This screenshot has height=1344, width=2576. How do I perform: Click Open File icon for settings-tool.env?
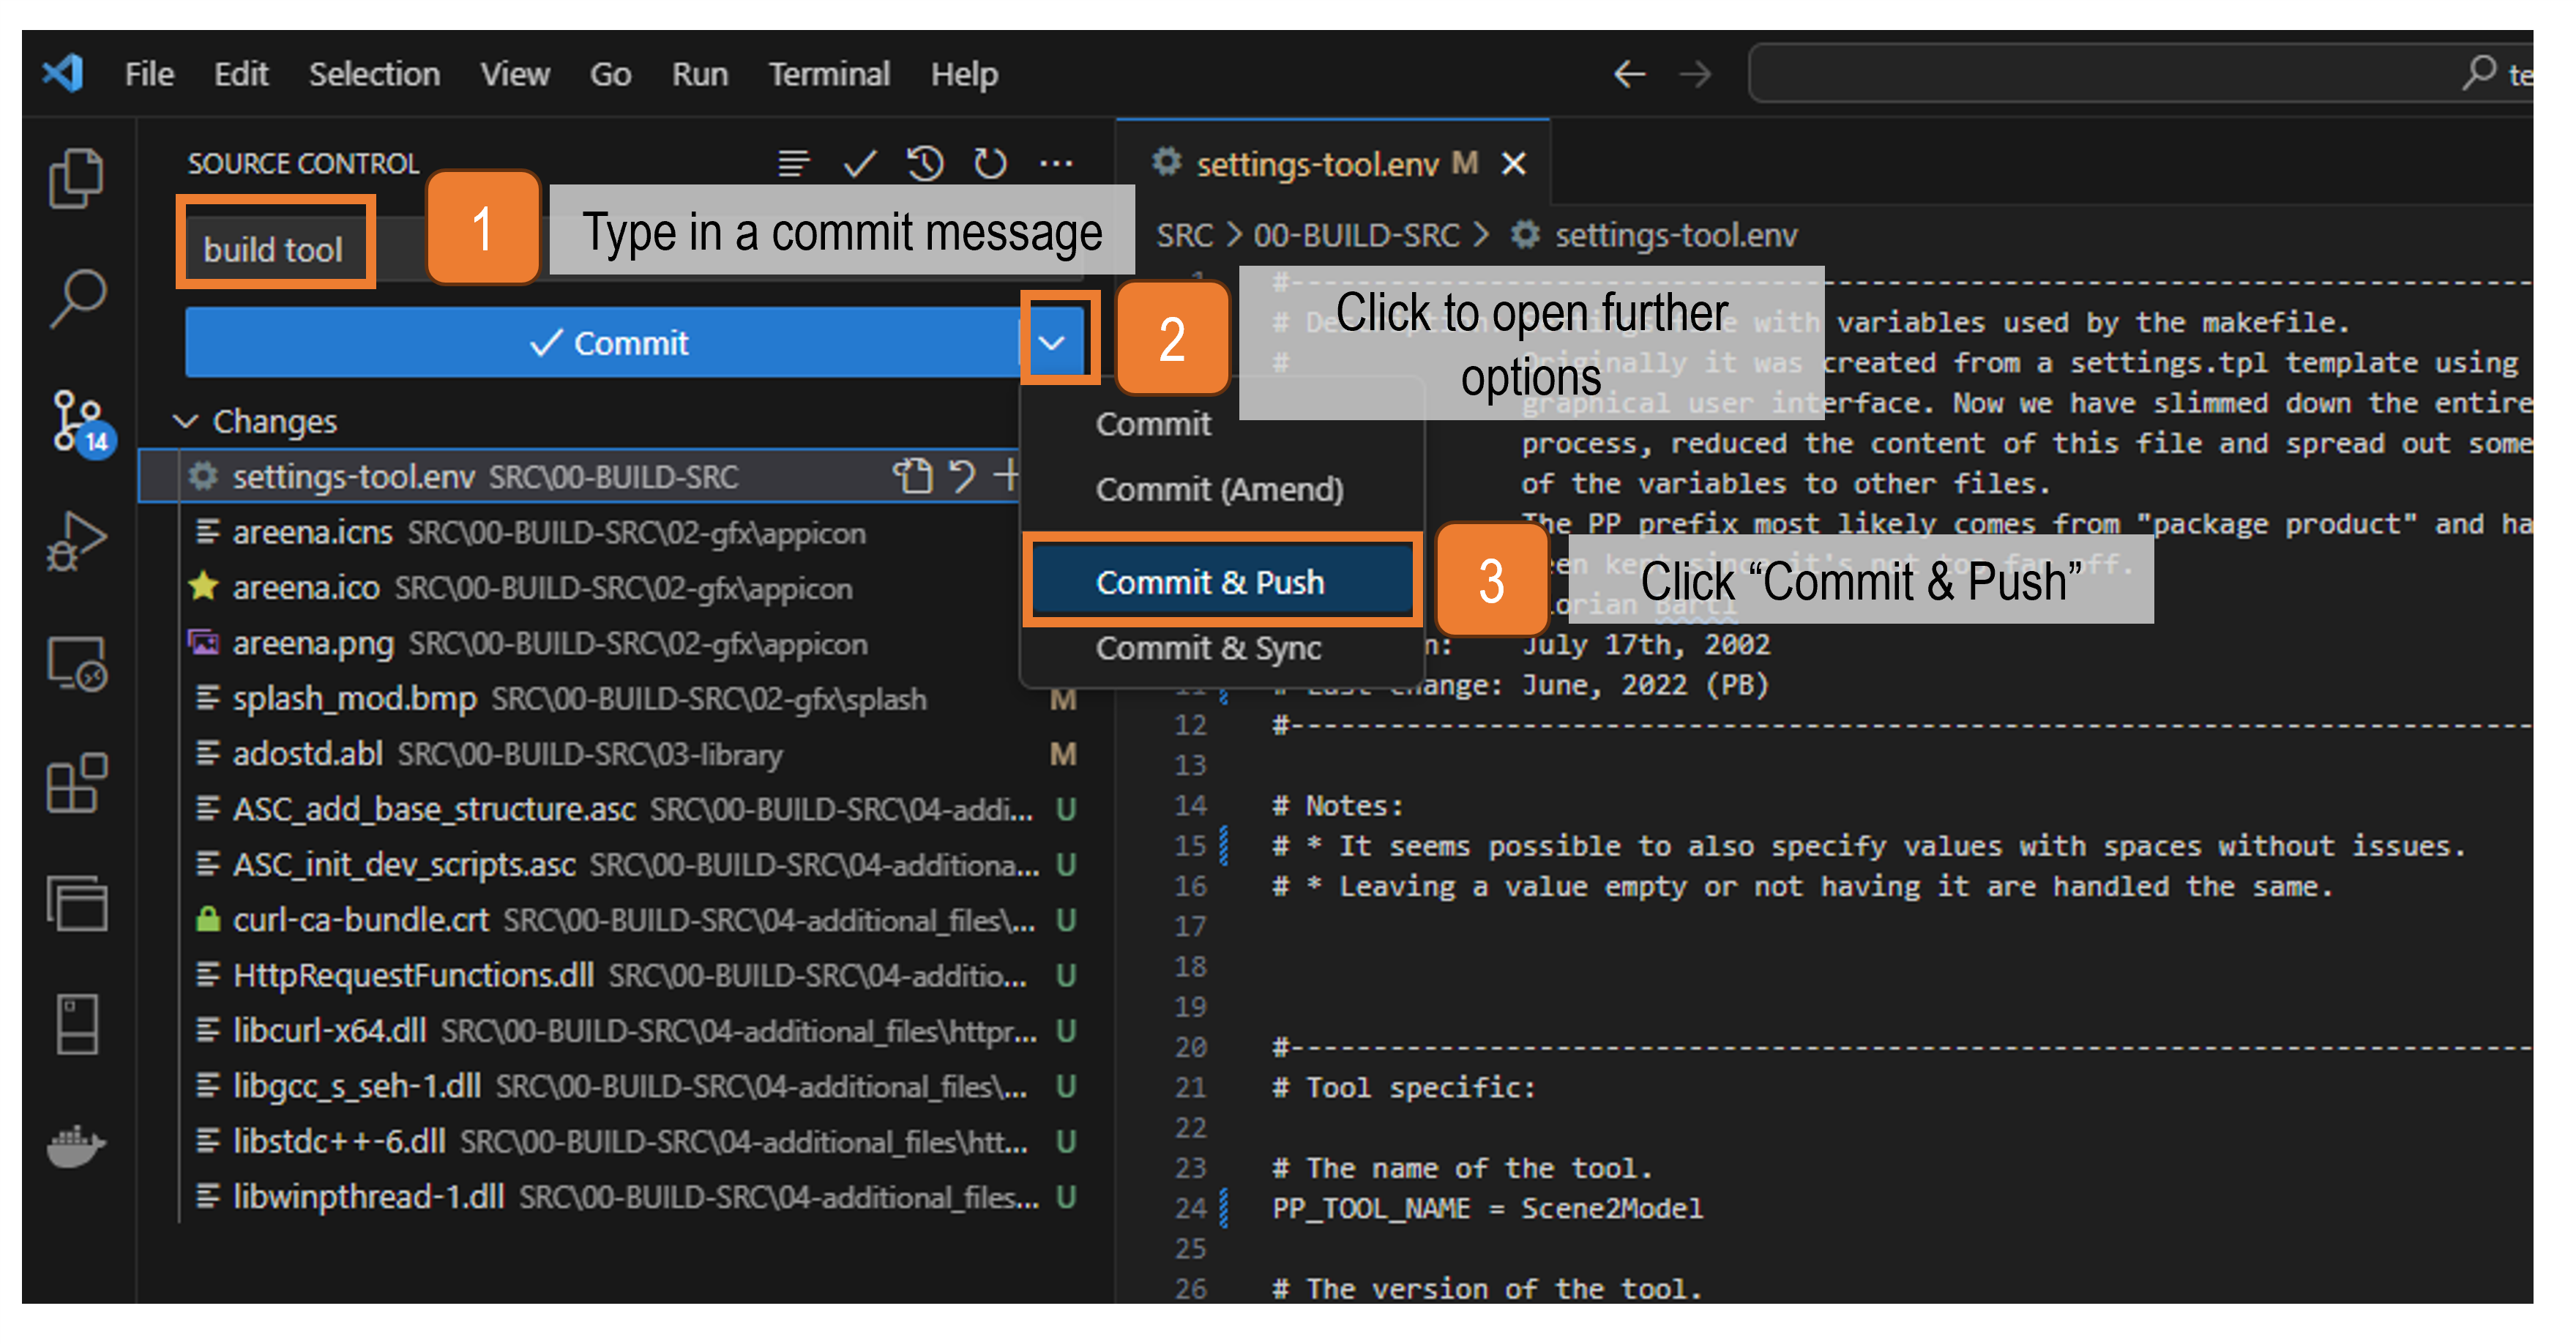tap(912, 476)
